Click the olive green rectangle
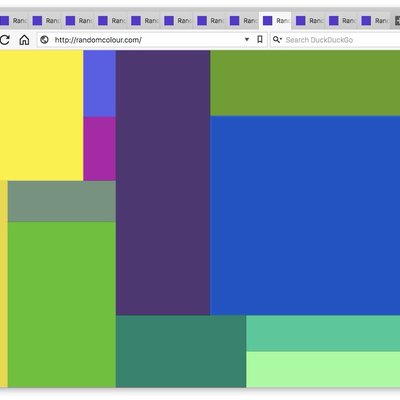The image size is (400, 400). point(305,83)
